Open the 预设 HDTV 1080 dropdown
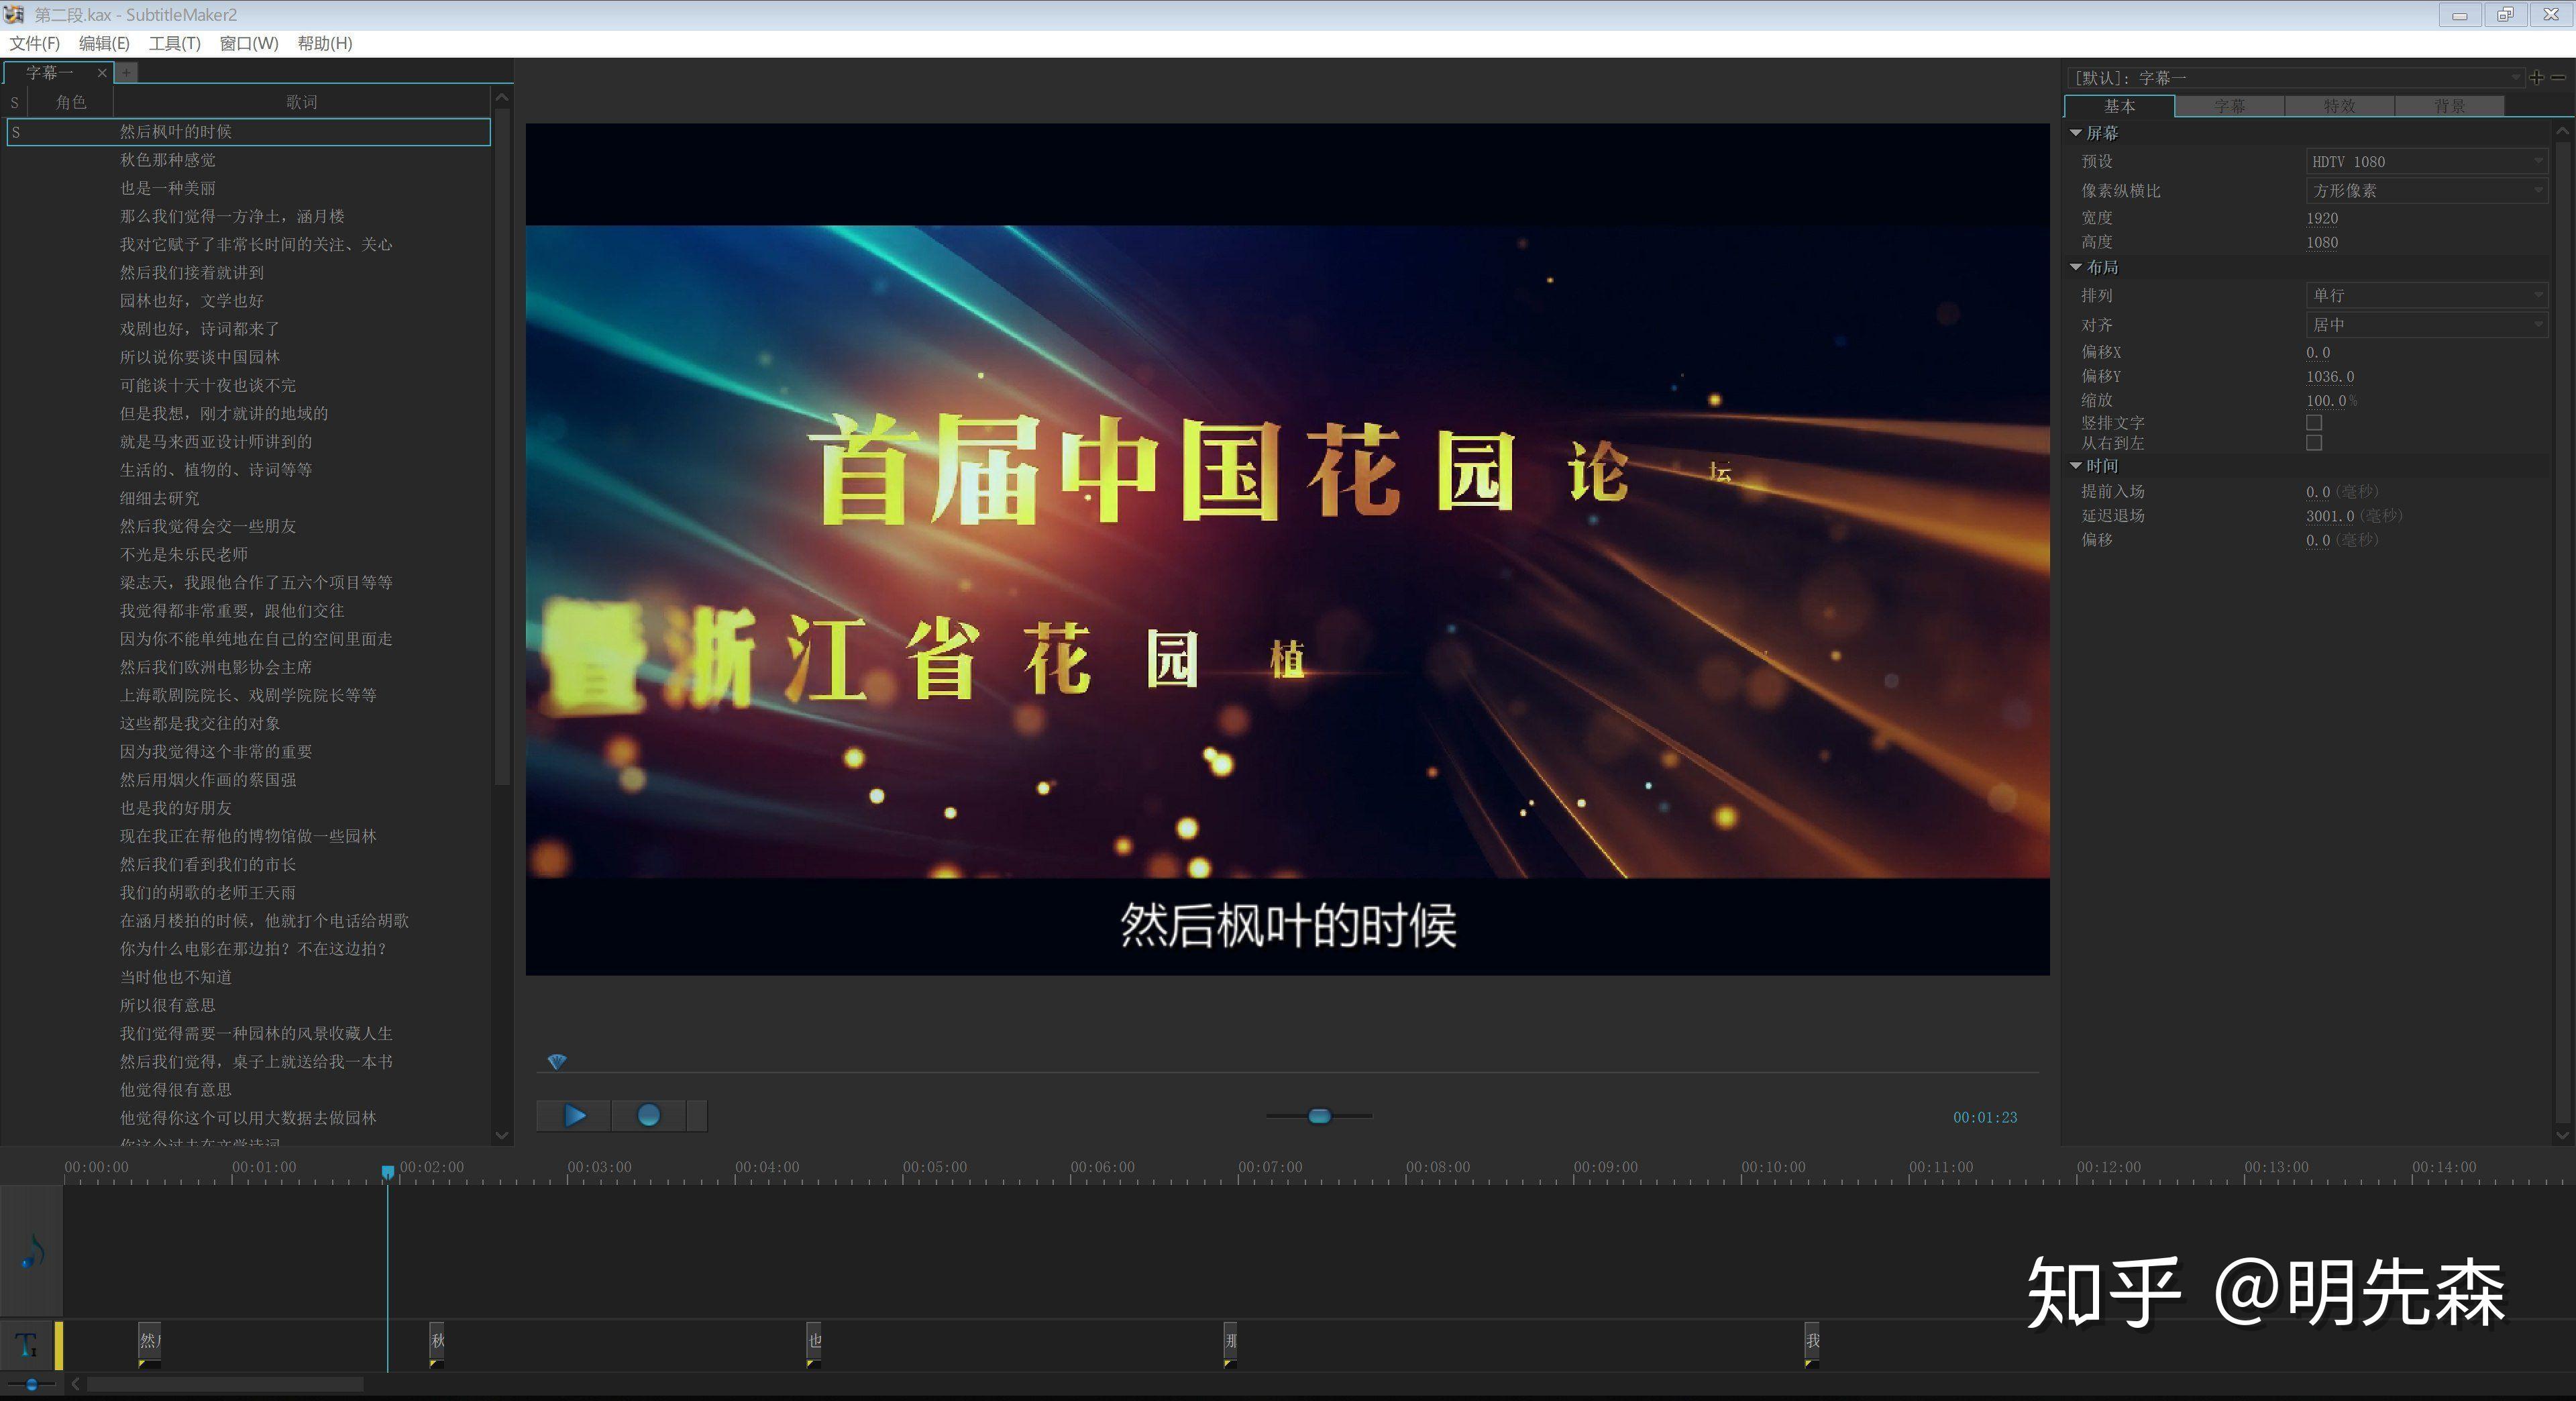 click(2427, 161)
